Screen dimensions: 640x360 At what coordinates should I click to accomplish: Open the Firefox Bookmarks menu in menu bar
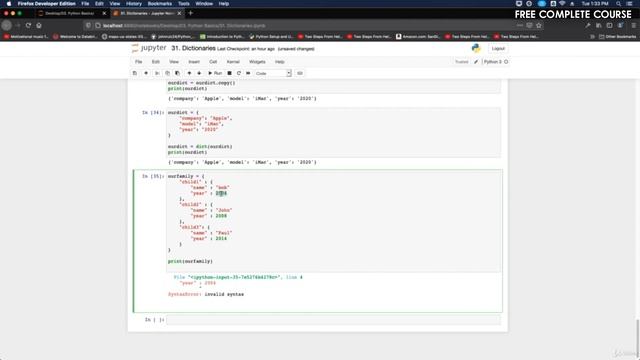tap(160, 4)
